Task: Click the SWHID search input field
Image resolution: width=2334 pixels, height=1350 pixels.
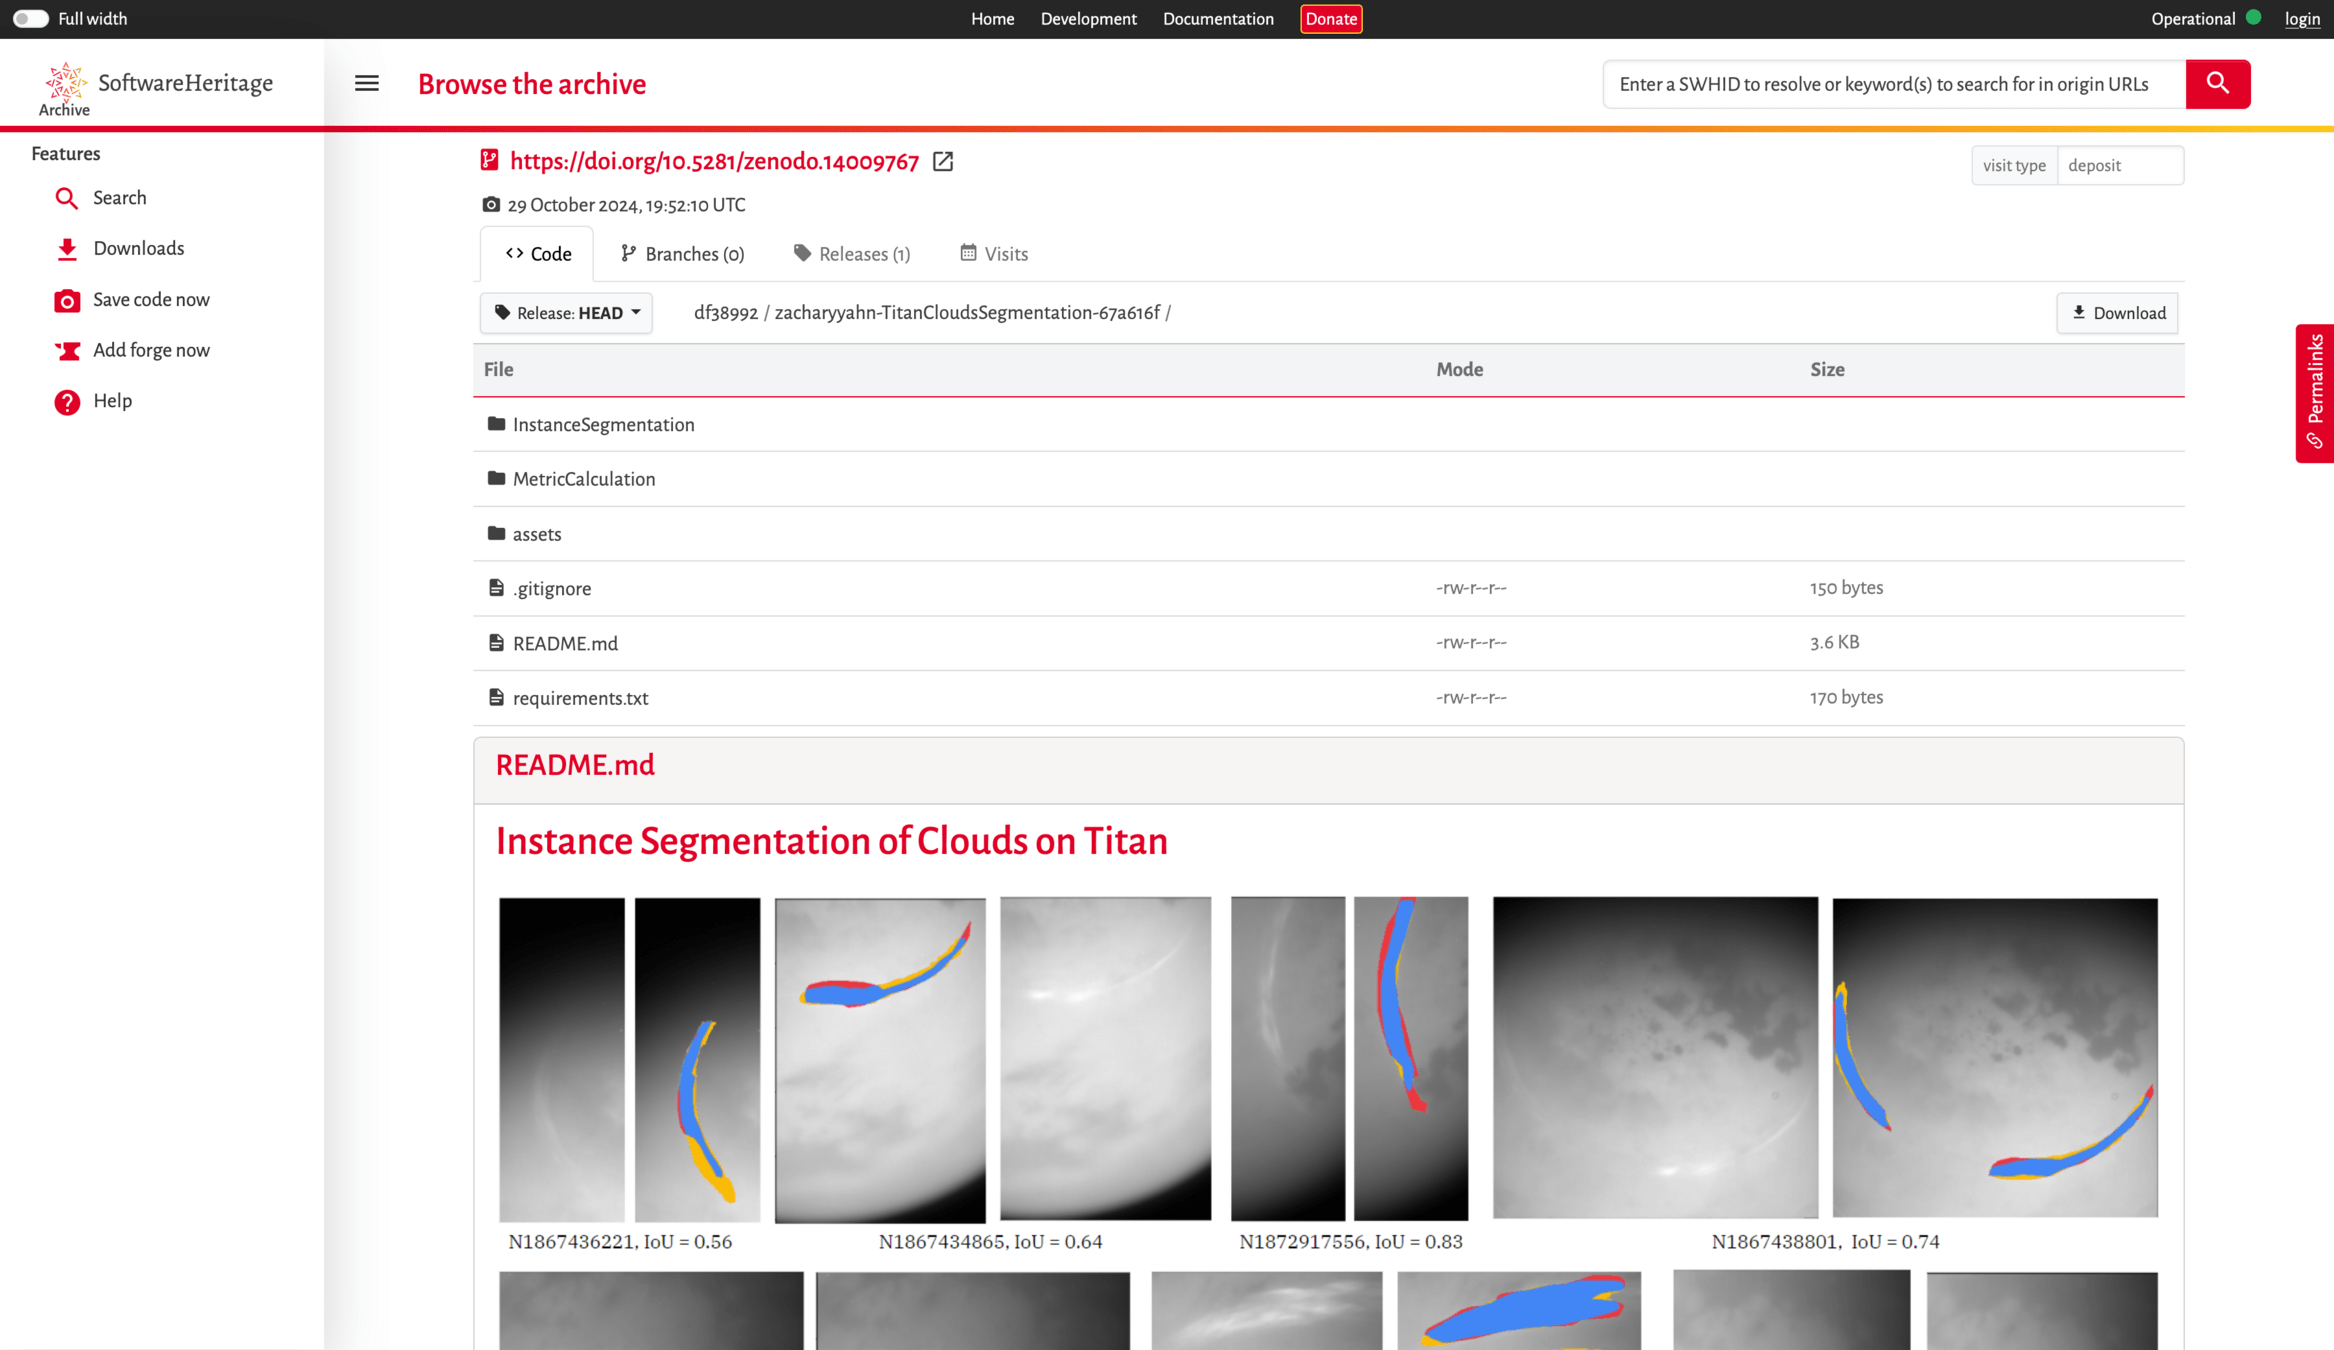Action: [1893, 84]
